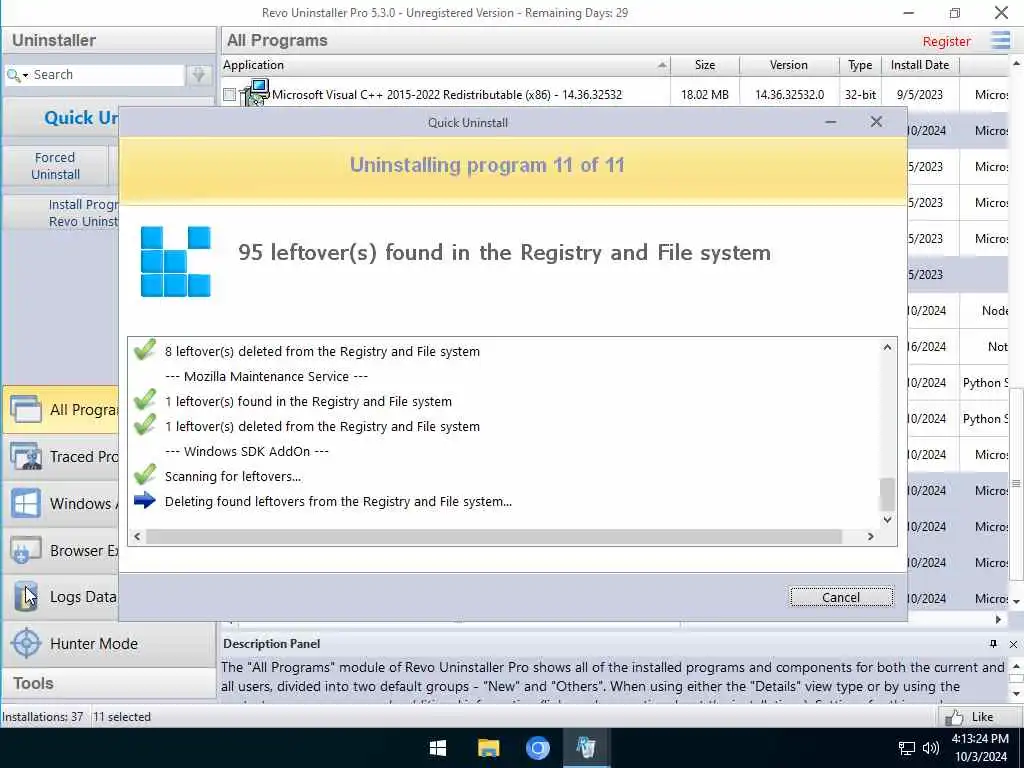Open the blue browser taskbar icon

click(537, 748)
